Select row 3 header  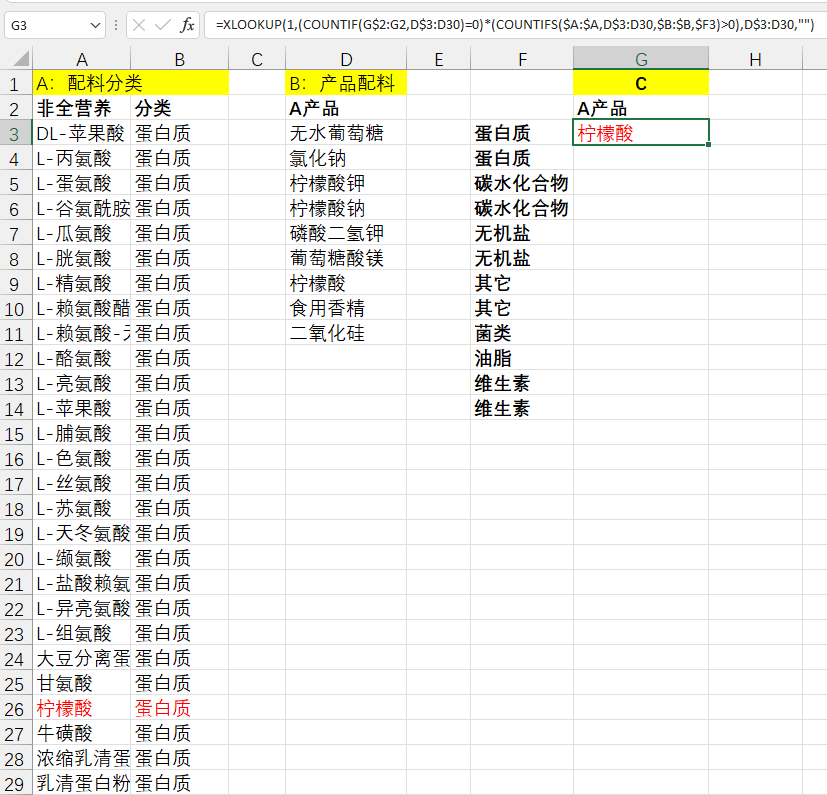pos(14,133)
